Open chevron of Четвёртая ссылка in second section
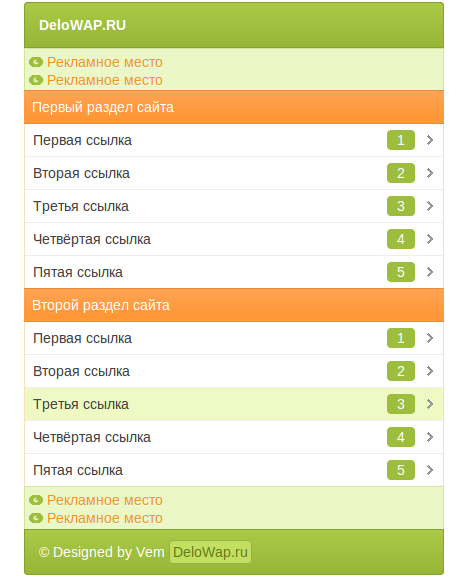Viewport: 463px width, 579px height. (430, 437)
